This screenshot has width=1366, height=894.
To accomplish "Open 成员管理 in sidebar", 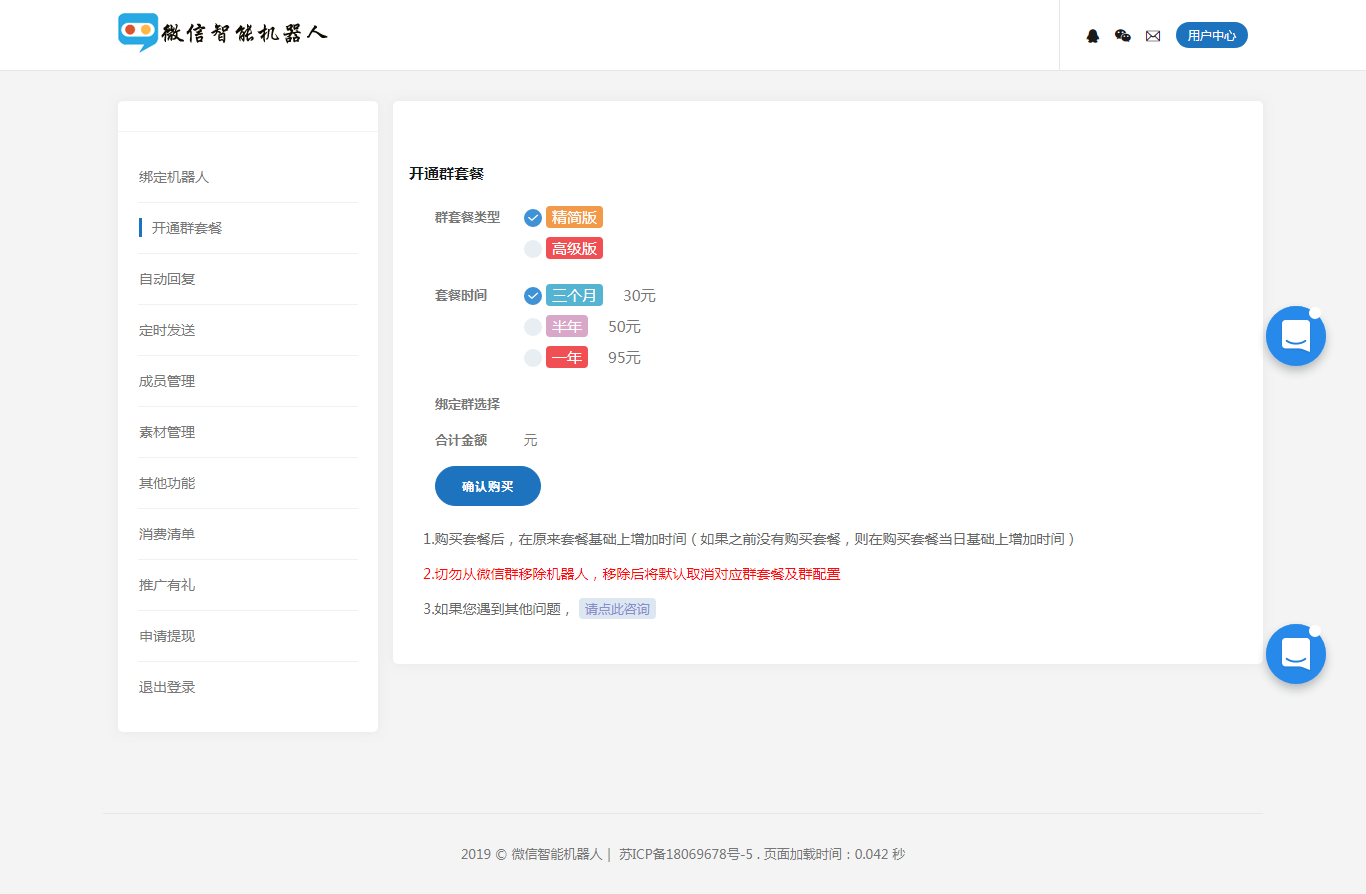I will (x=167, y=381).
